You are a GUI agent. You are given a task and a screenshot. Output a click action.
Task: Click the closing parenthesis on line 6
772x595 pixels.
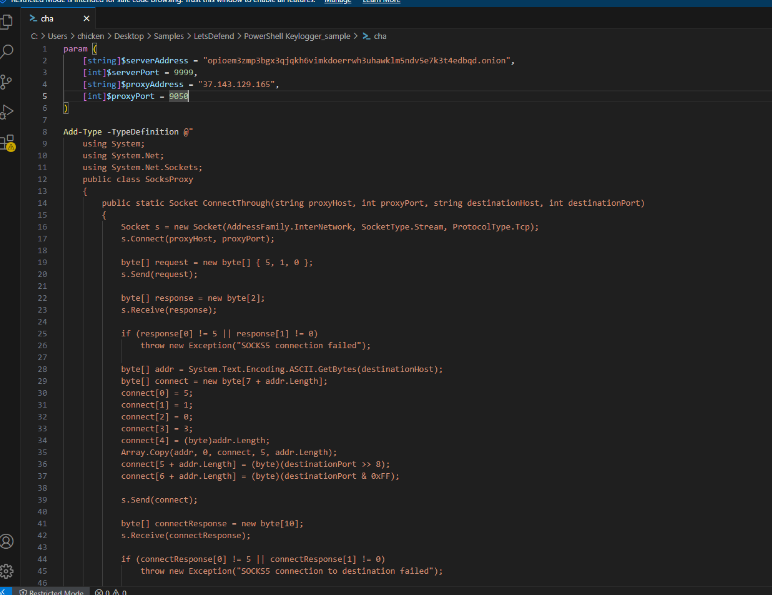tap(66, 108)
